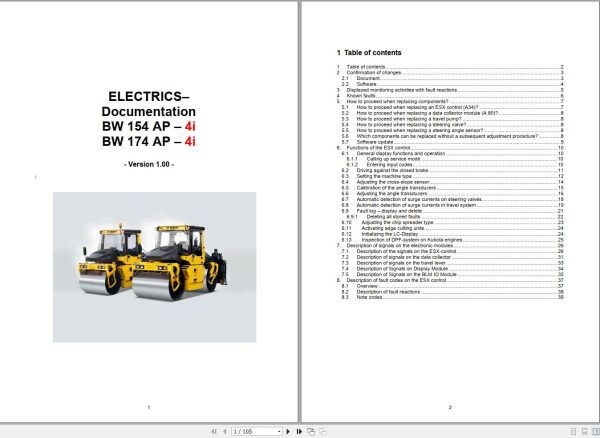
Task: Open 'Driving against the closed brake' entry
Action: pyautogui.click(x=452, y=170)
